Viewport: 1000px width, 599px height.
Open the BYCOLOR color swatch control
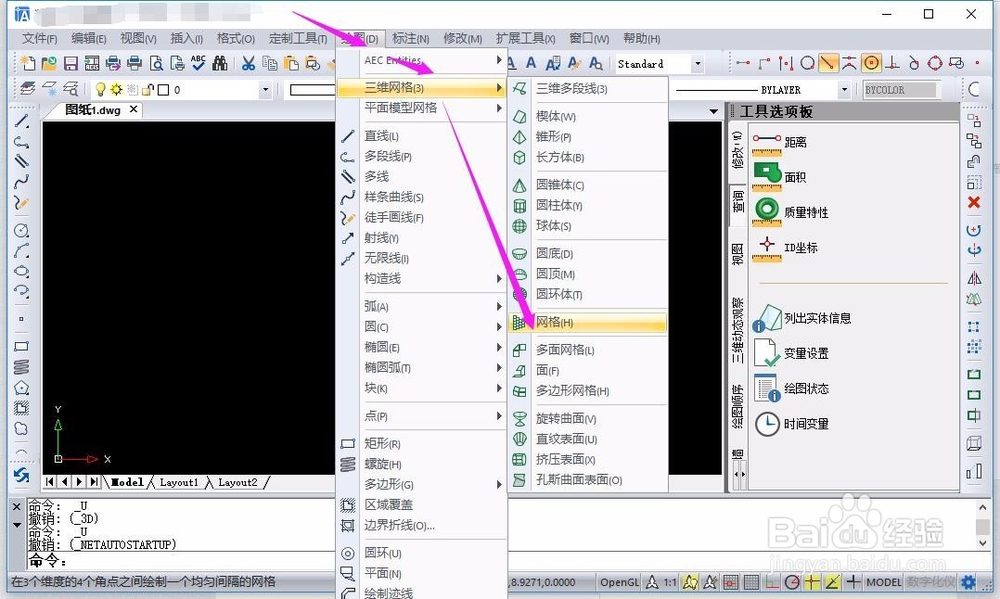900,89
